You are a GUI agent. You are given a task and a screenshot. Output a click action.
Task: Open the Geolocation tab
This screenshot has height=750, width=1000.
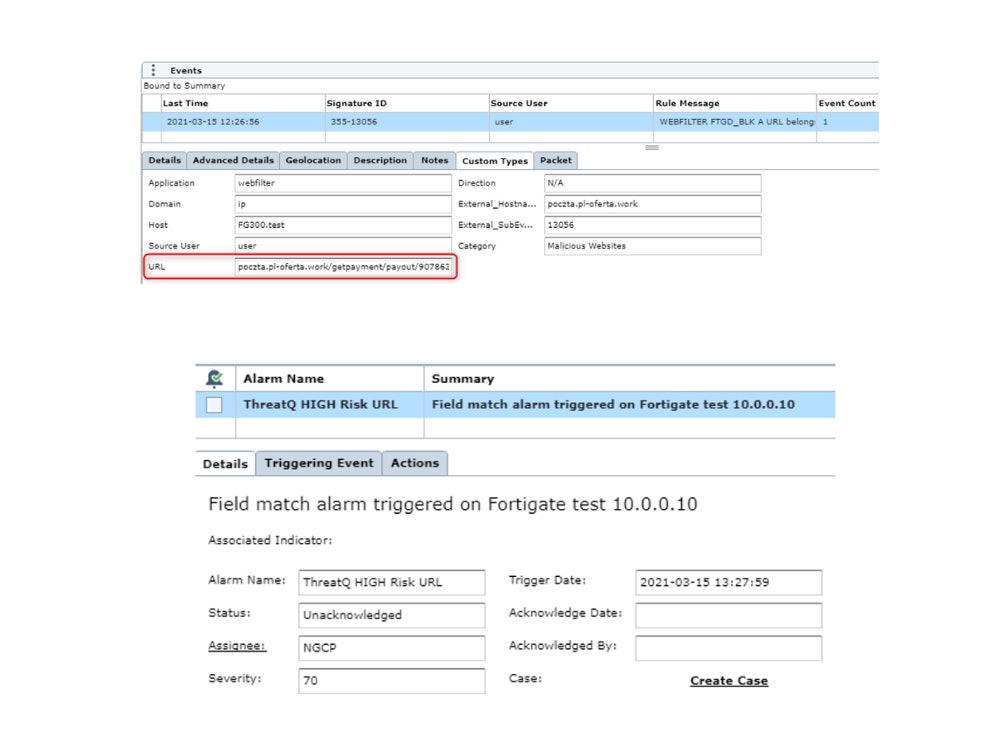tap(313, 160)
